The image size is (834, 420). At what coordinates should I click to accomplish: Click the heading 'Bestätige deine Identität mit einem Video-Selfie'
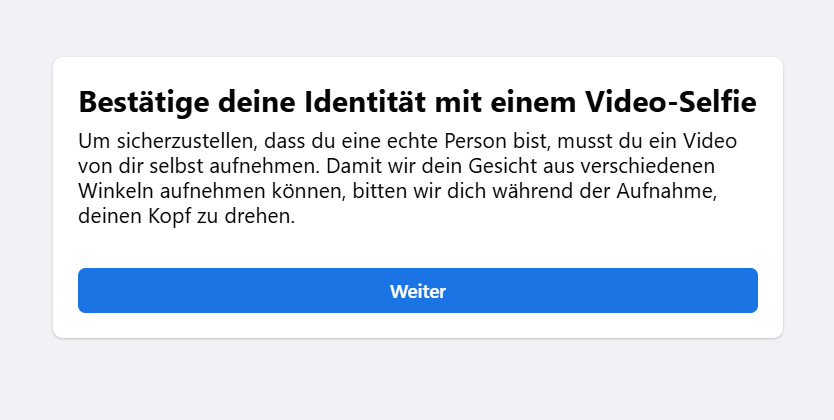[x=418, y=103]
